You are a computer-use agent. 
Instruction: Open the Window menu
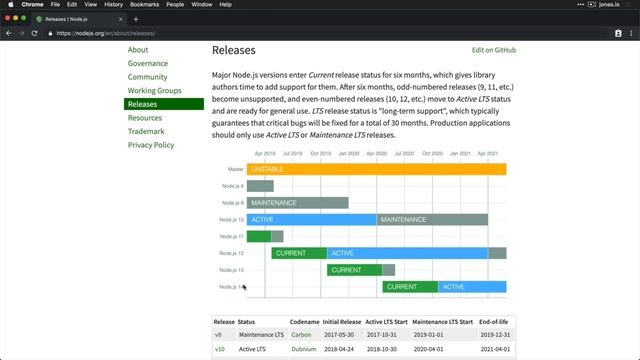point(202,4)
